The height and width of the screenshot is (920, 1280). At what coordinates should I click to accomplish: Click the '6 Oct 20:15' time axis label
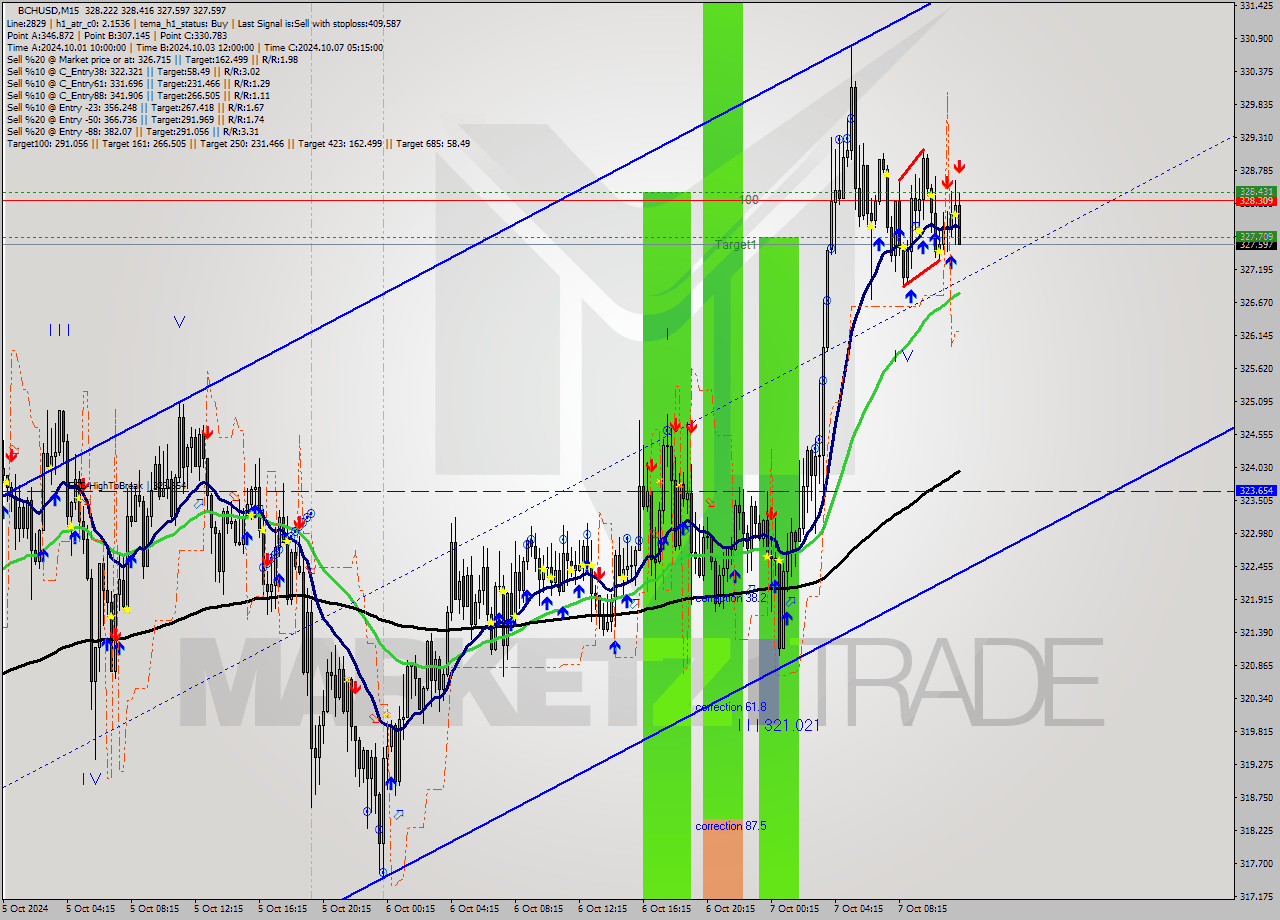click(730, 909)
